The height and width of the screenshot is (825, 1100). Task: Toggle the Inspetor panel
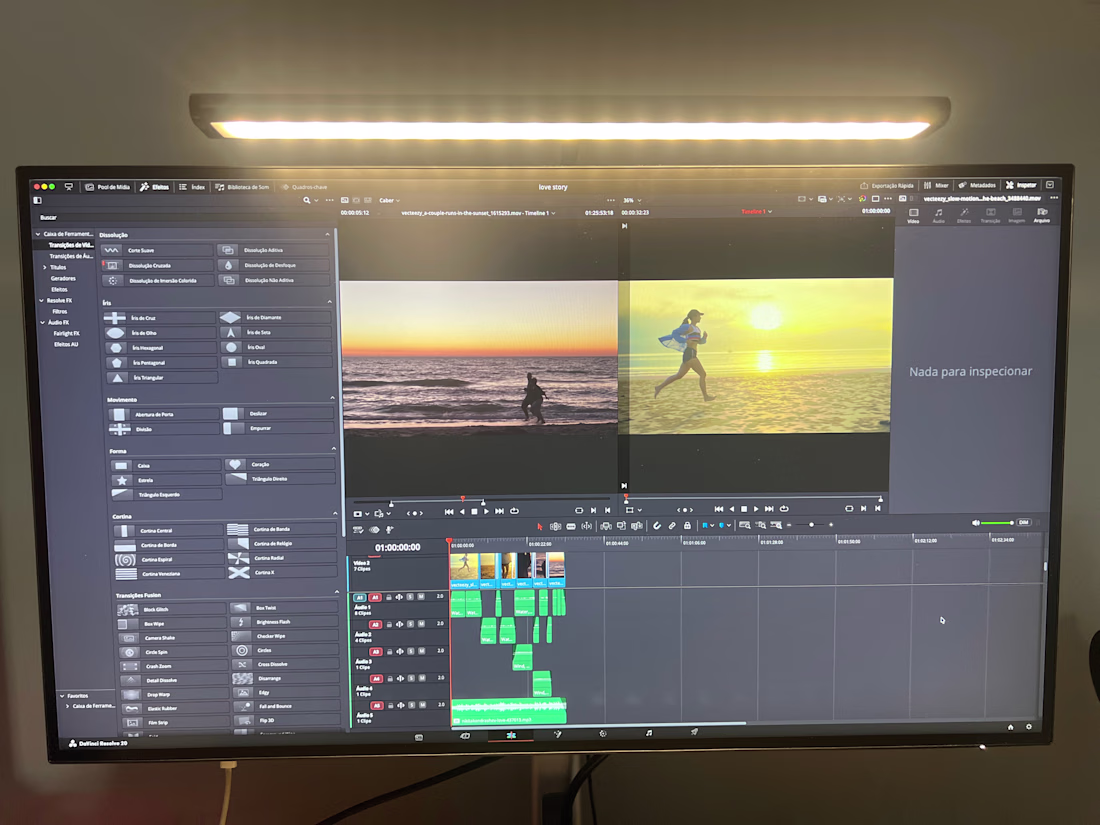[x=1021, y=185]
